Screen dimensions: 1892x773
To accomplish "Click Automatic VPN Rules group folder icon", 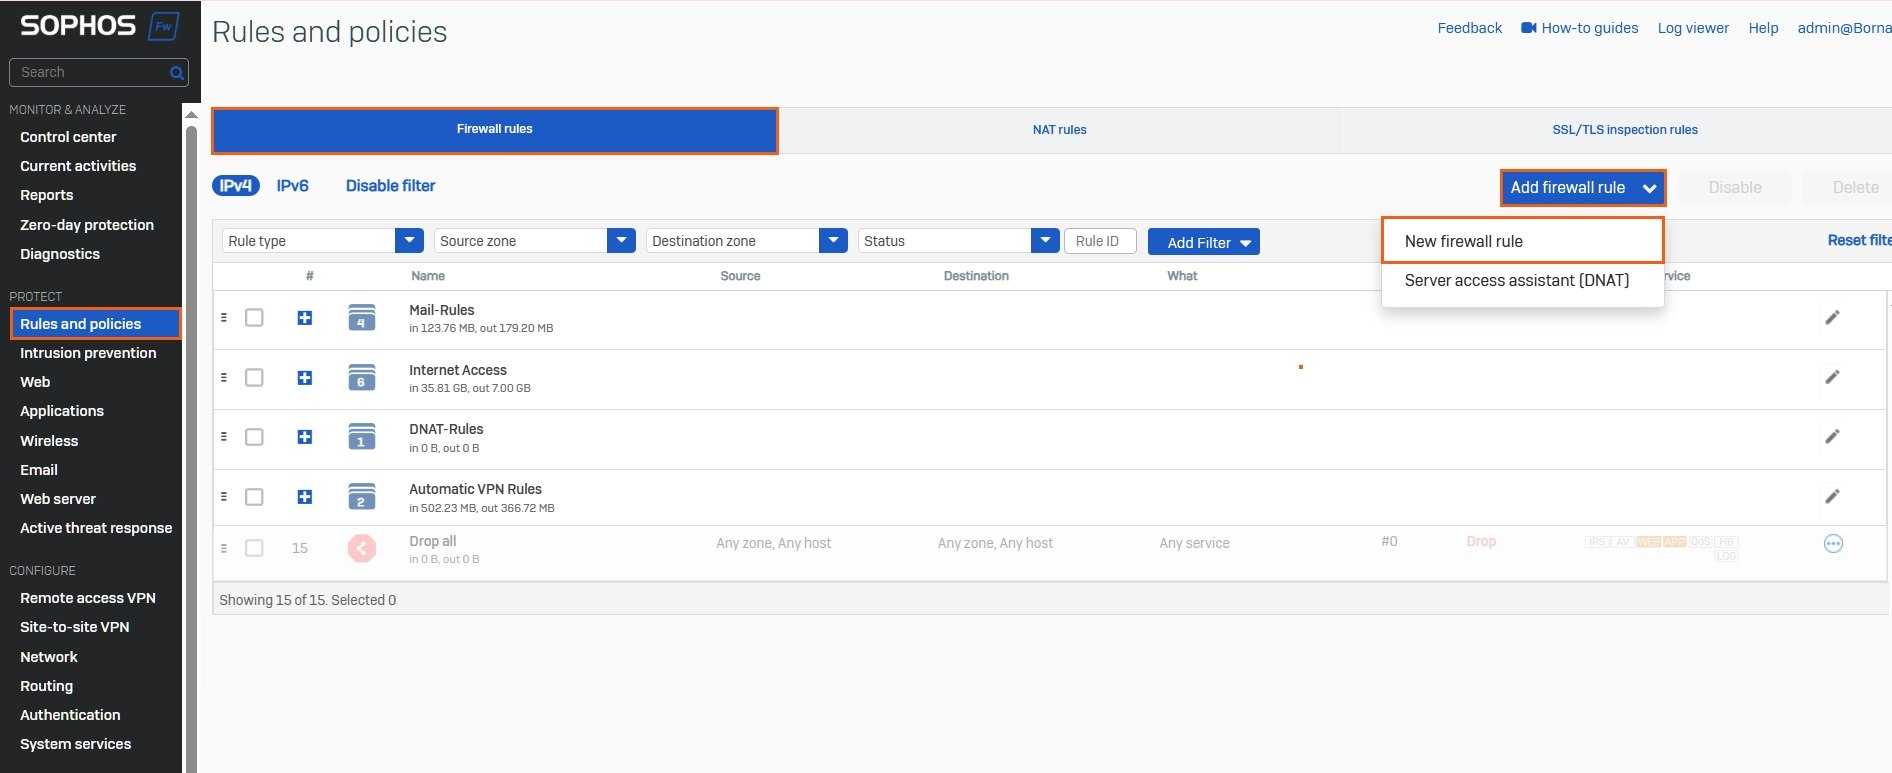I will (361, 497).
